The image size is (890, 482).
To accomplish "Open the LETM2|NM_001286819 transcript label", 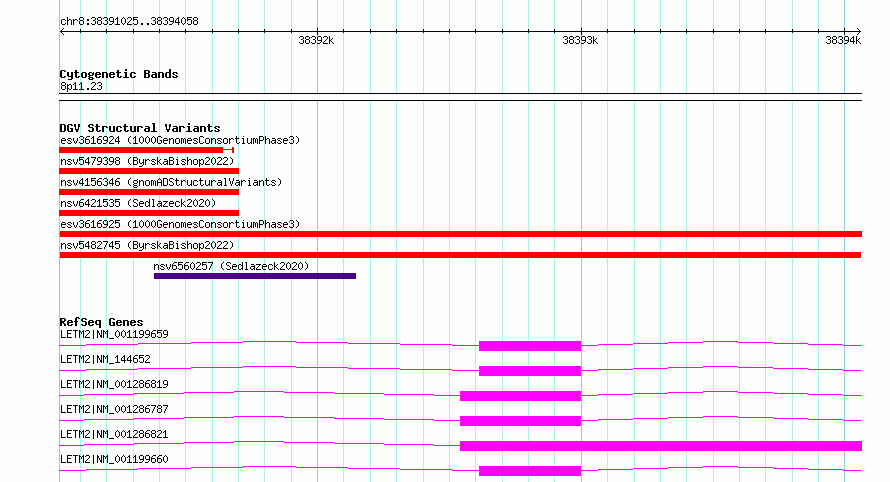I will pyautogui.click(x=114, y=384).
